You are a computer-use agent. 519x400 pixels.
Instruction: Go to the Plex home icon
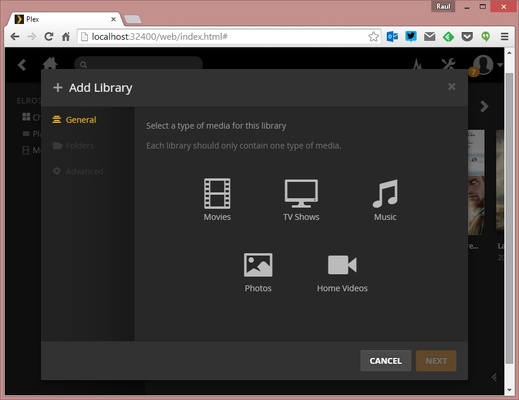pos(50,63)
